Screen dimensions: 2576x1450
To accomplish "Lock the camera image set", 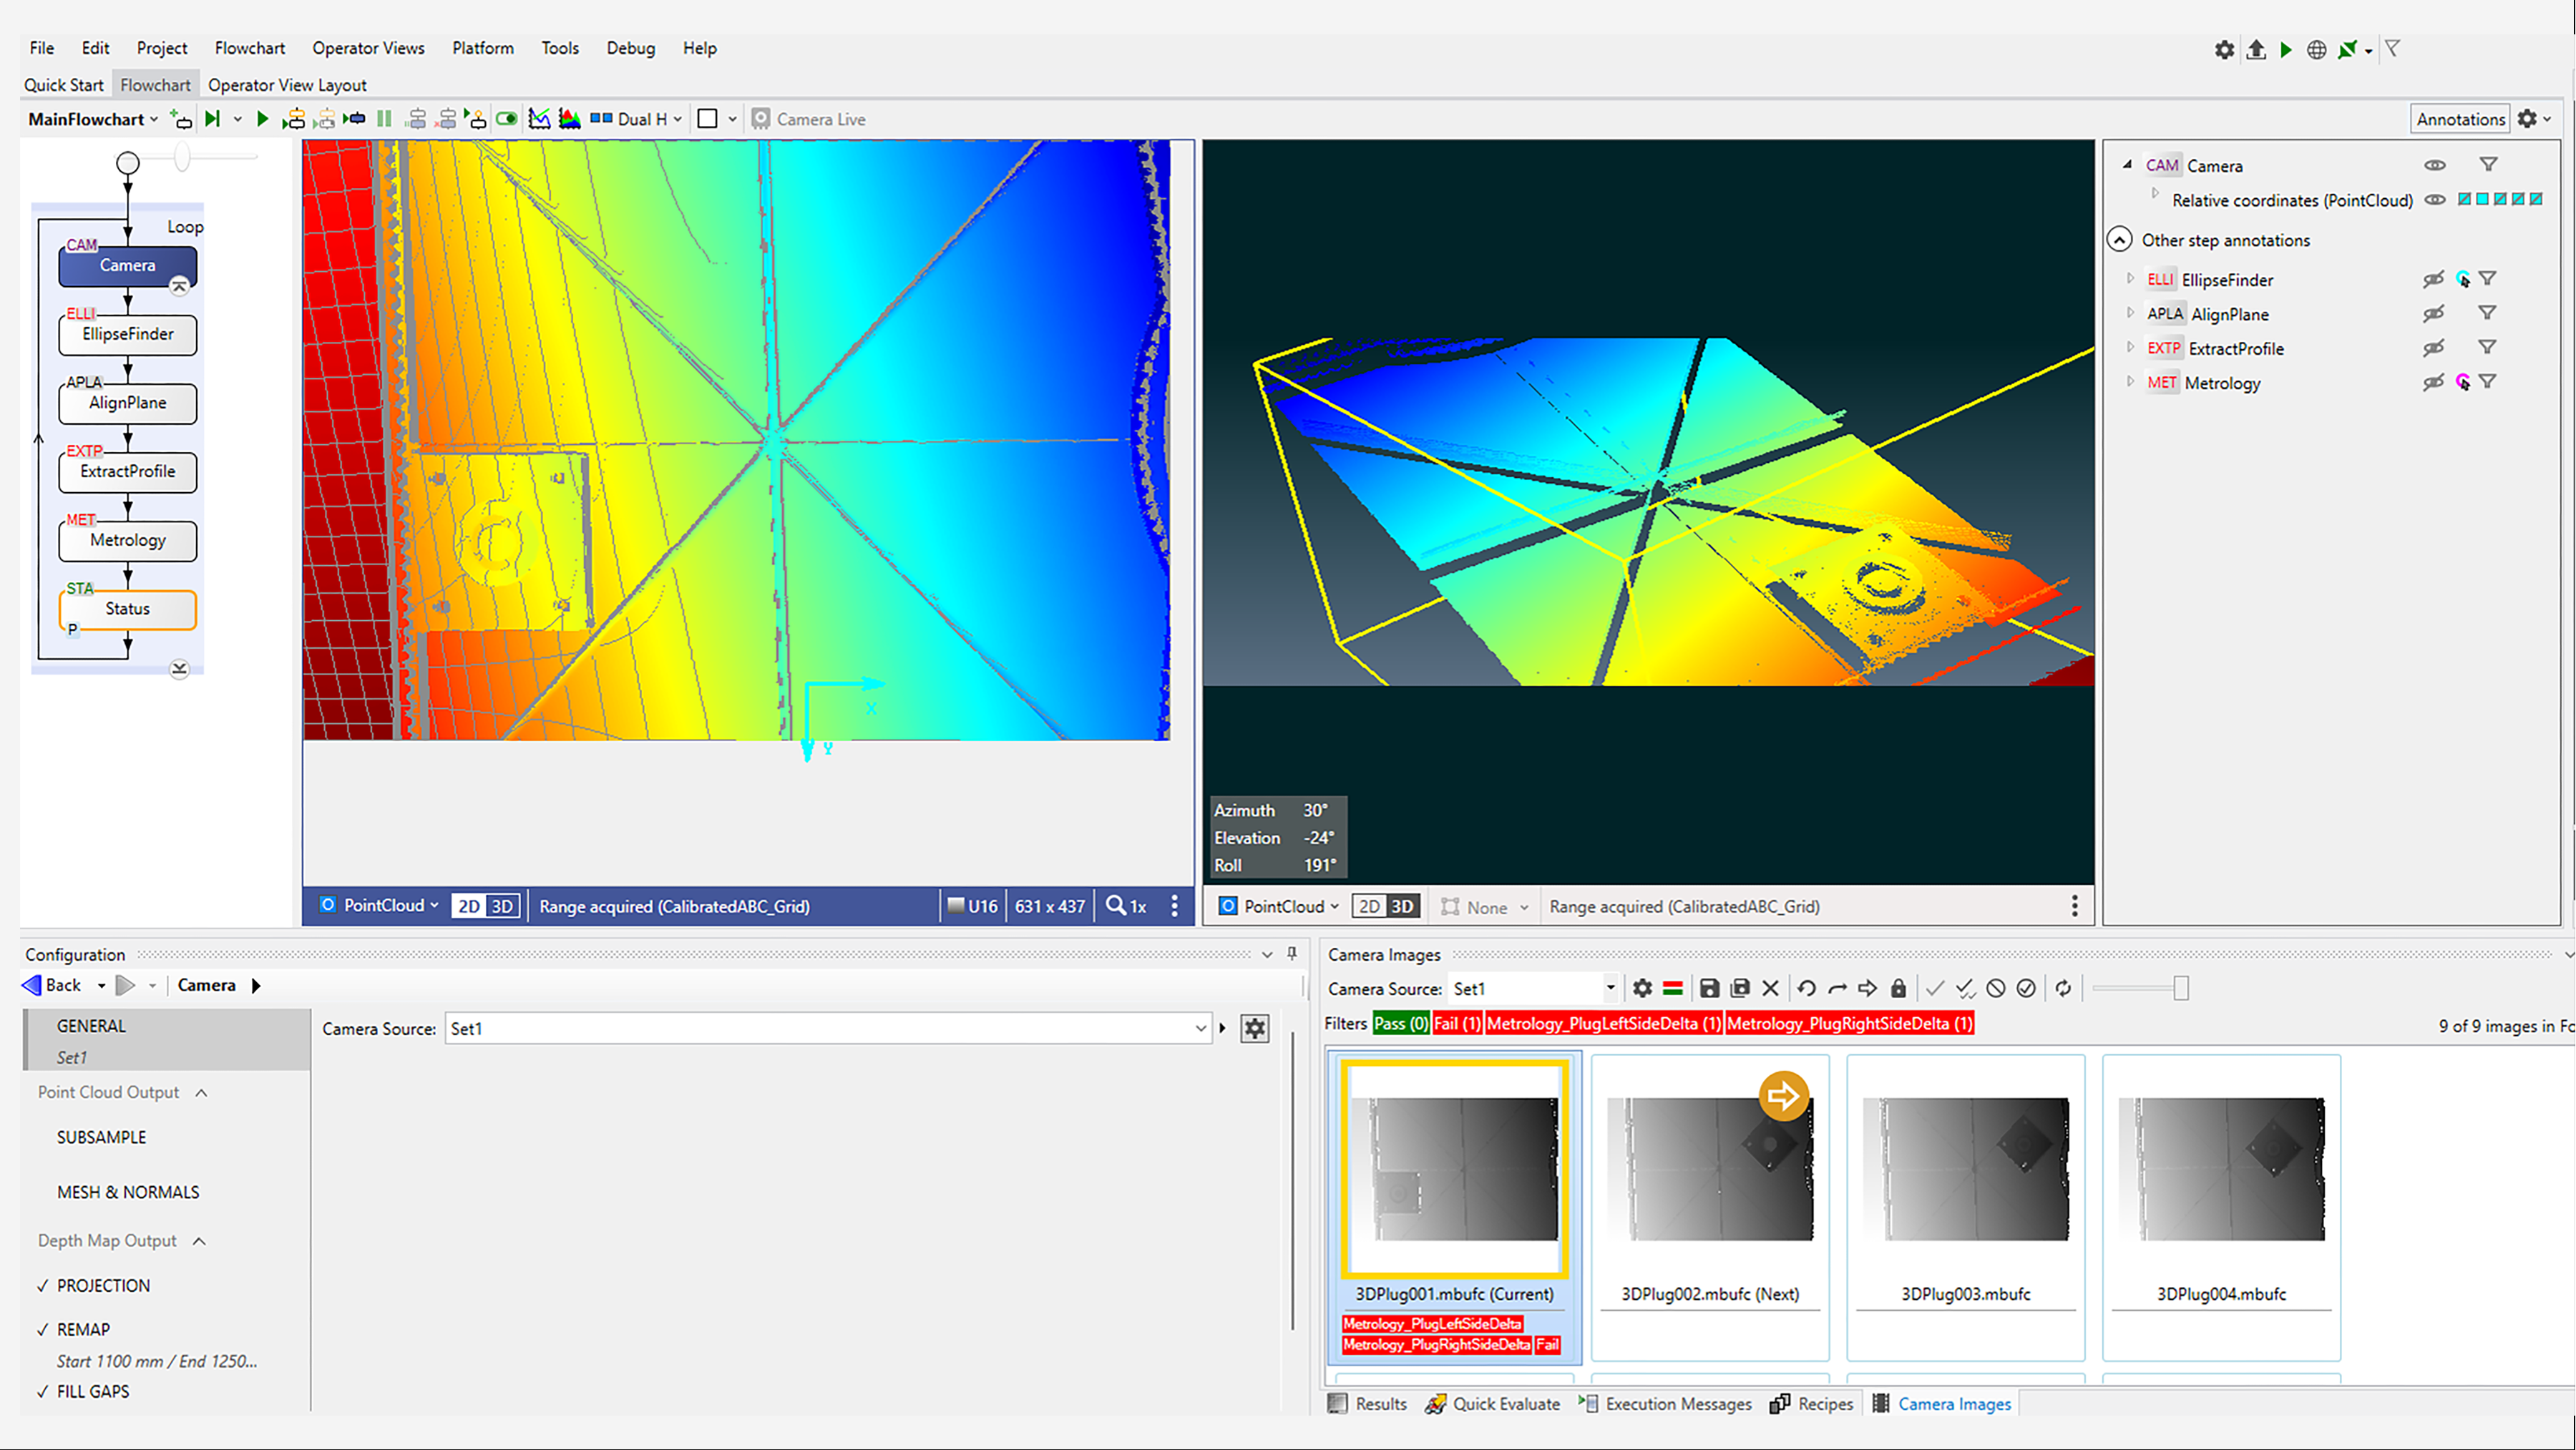I will pos(1898,988).
